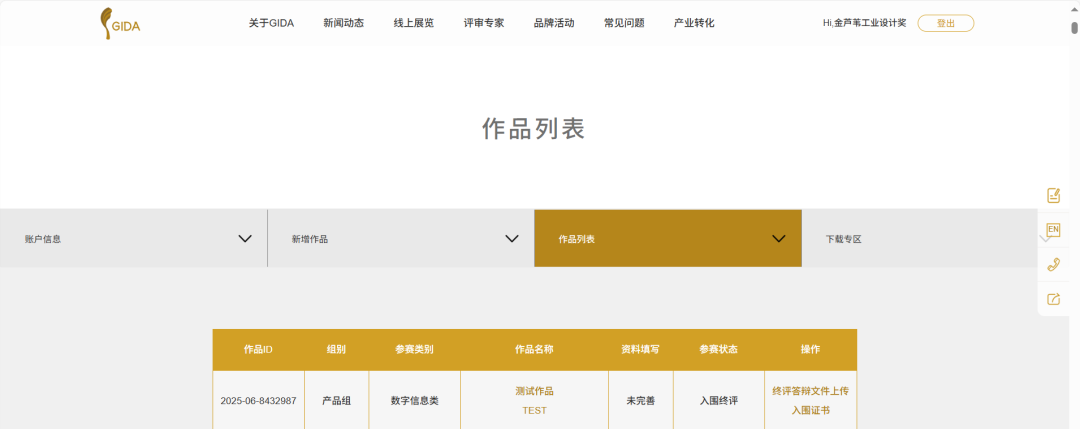This screenshot has height=429, width=1080.
Task: Open the form edit icon in side panel
Action: 1053,196
